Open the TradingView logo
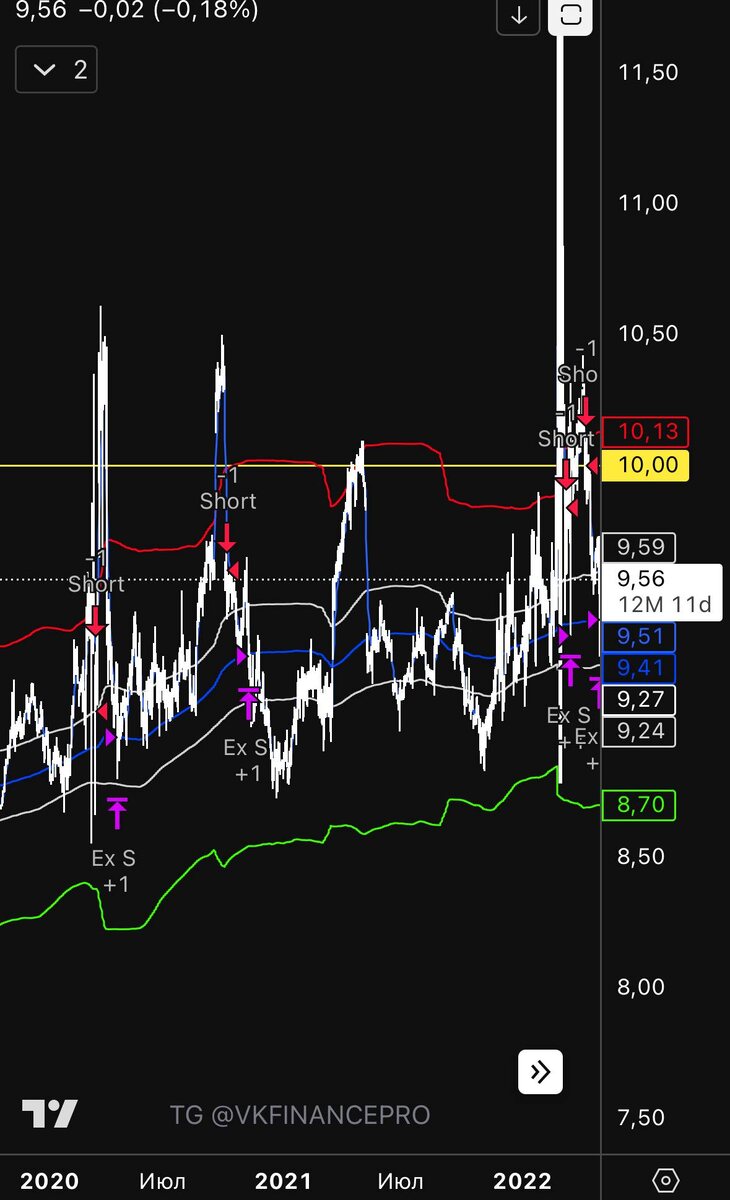This screenshot has width=730, height=1200. point(49,1114)
